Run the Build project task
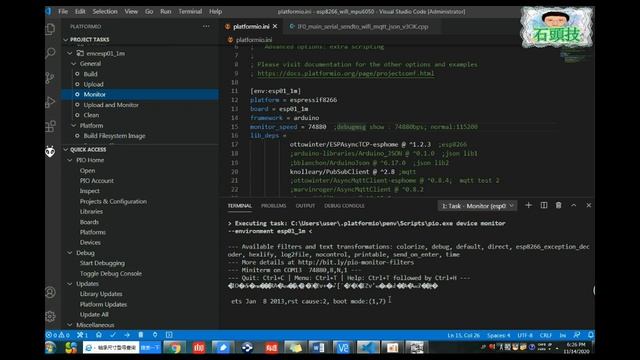The image size is (640, 360). click(91, 74)
